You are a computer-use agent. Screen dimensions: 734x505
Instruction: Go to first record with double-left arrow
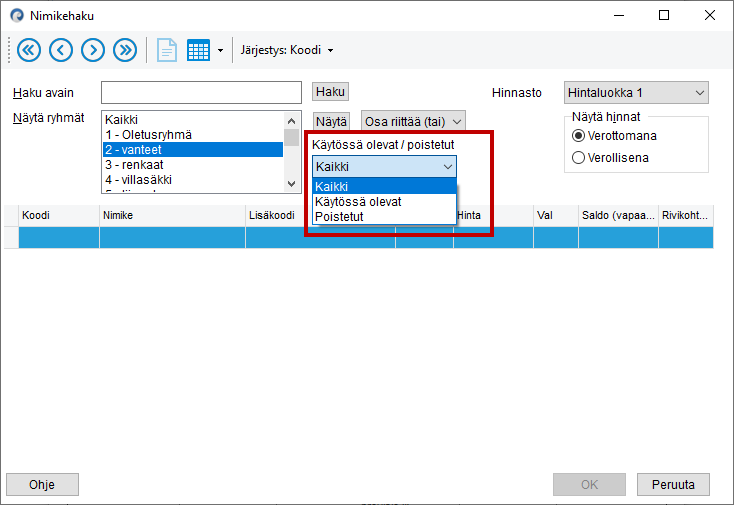29,50
